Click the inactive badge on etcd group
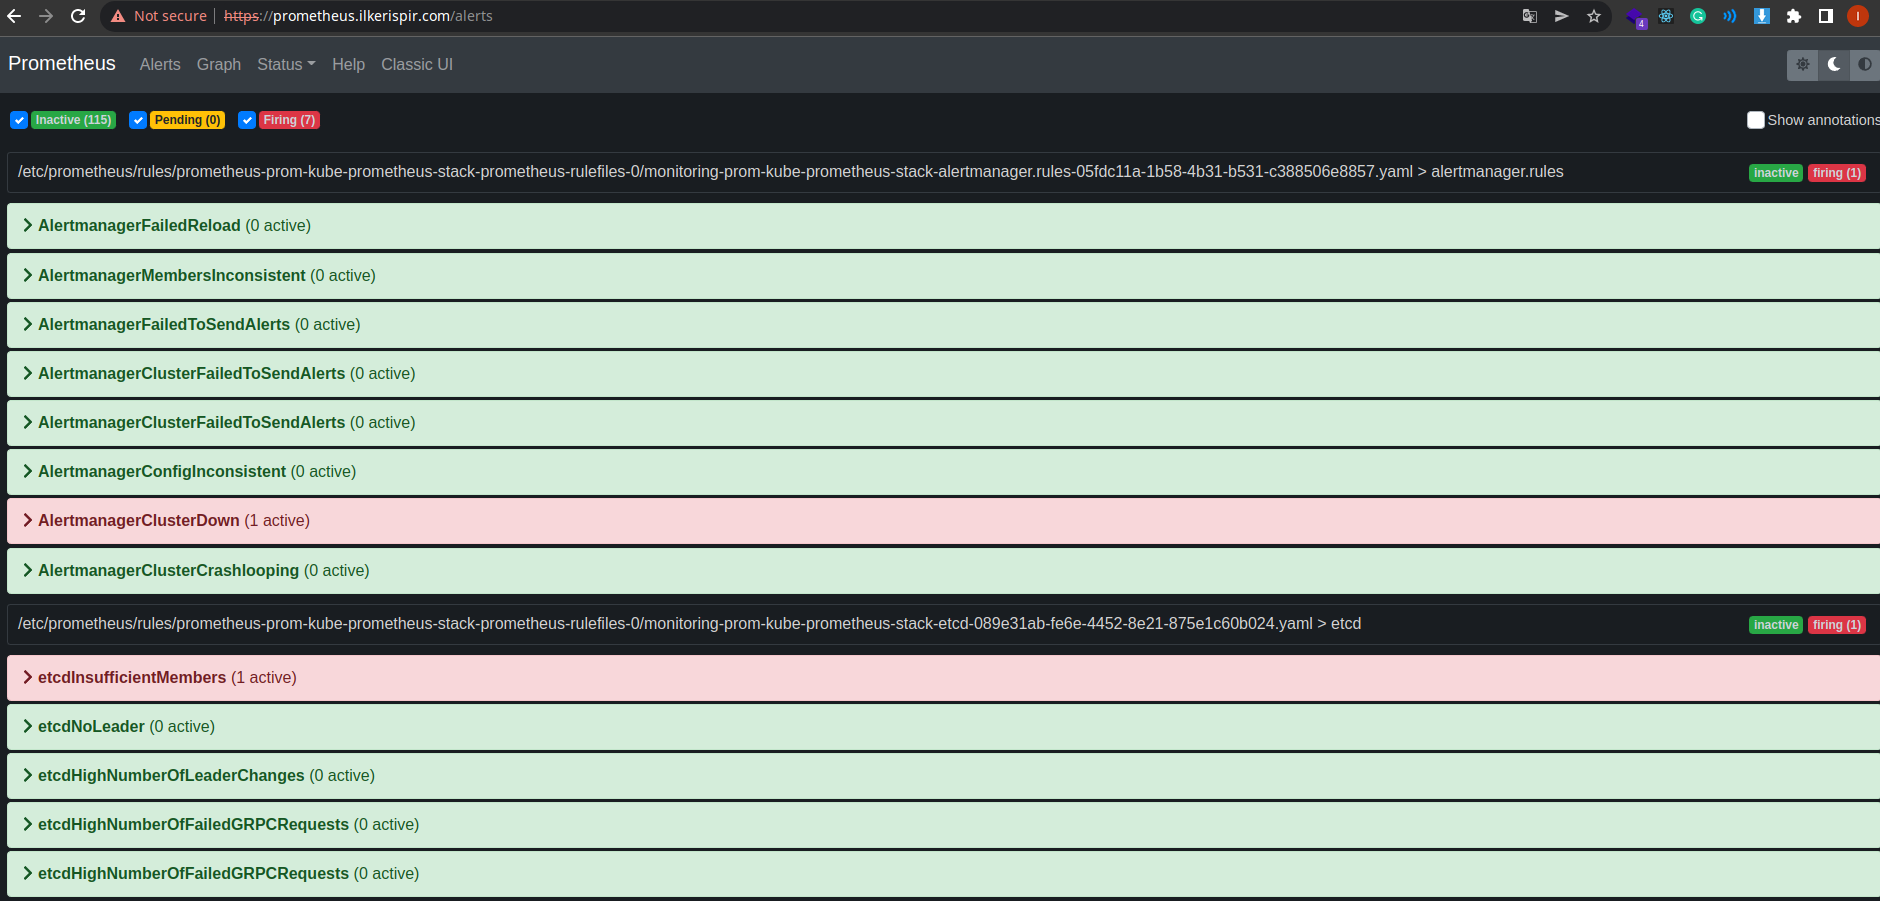 (1776, 625)
